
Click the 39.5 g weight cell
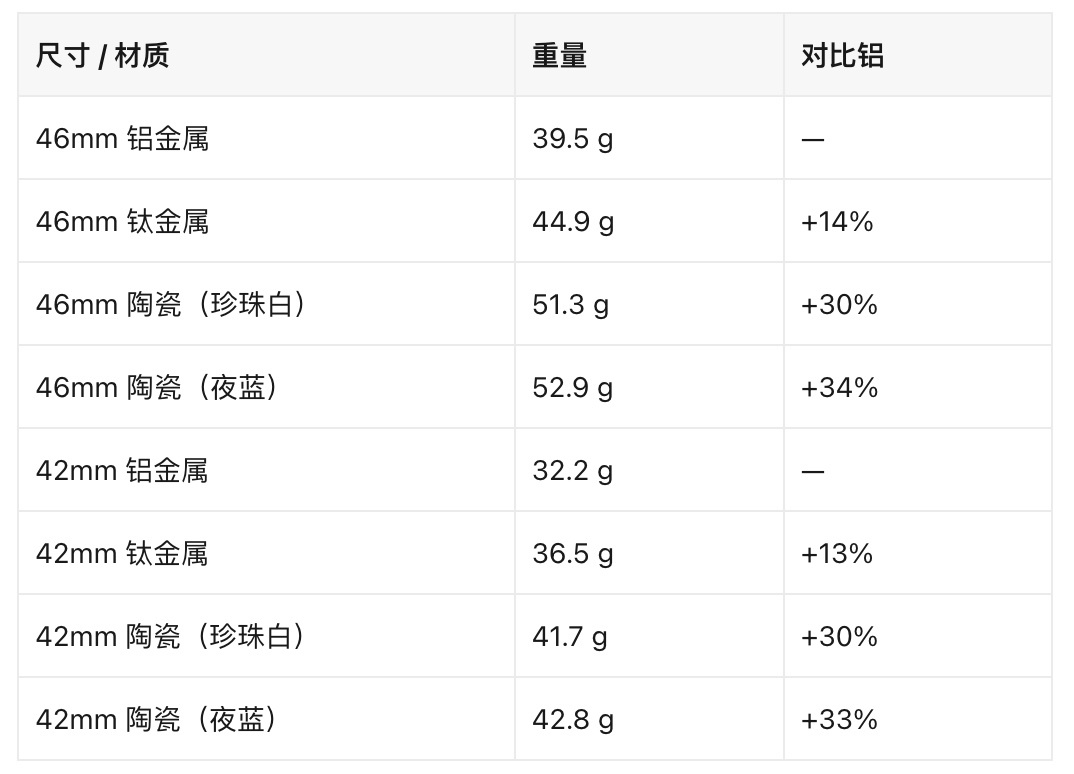[573, 138]
